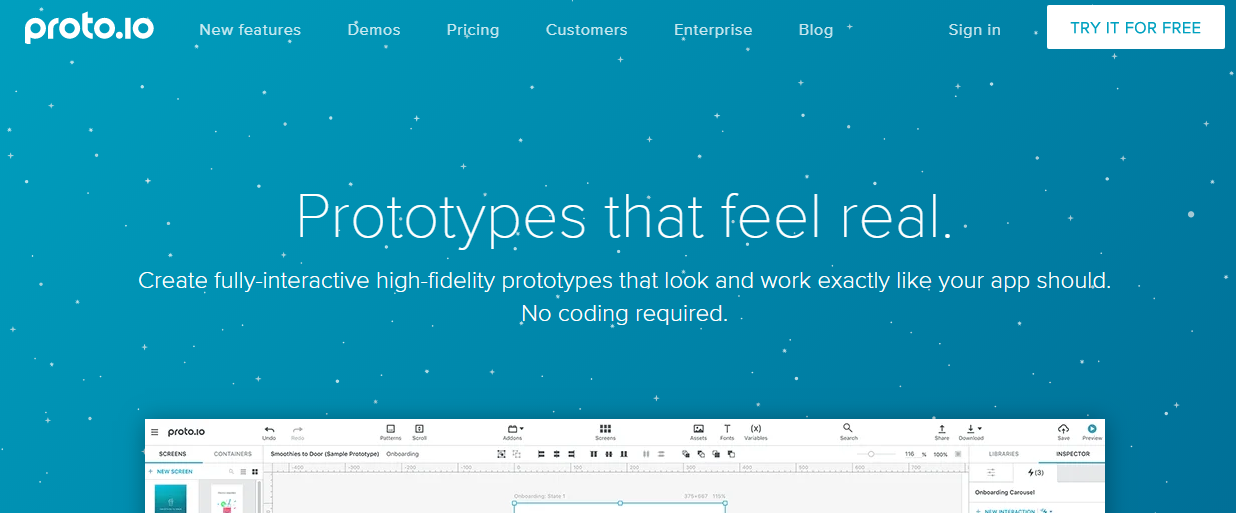The width and height of the screenshot is (1236, 513).
Task: Click the zoom slider handle
Action: (871, 454)
